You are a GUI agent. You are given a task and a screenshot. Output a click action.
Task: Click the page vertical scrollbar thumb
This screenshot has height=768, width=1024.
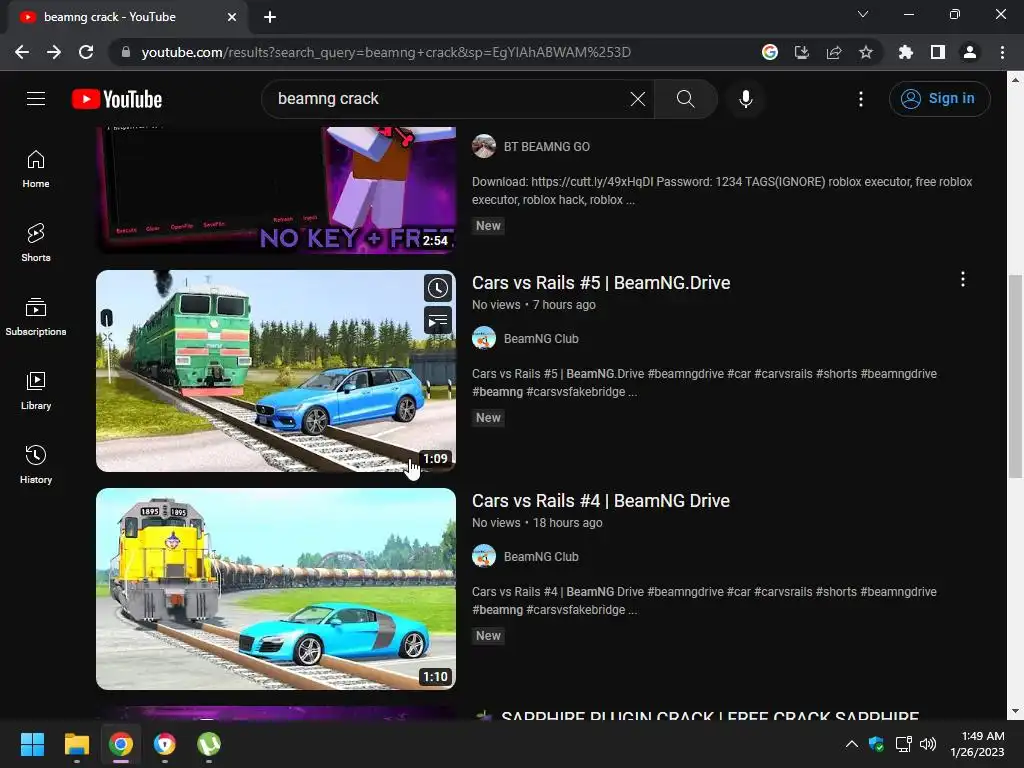pyautogui.click(x=1014, y=376)
